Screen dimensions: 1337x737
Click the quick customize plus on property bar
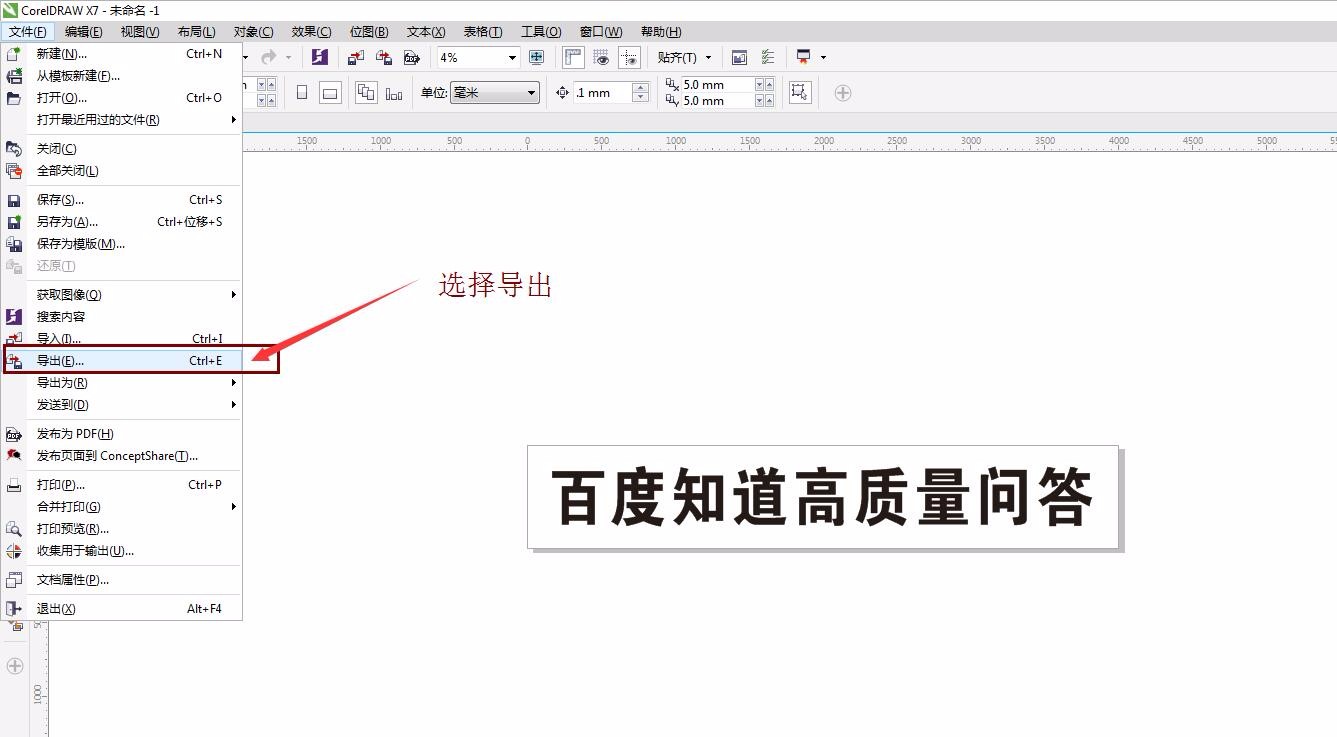tap(843, 93)
